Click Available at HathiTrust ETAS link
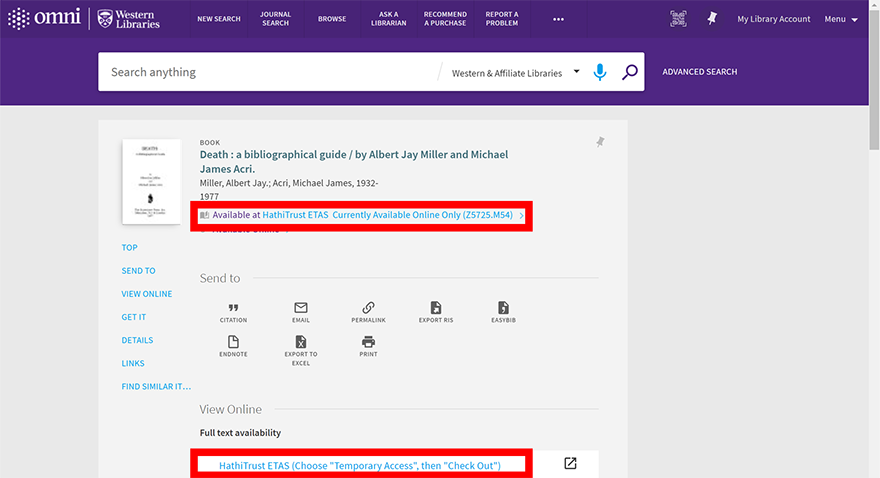 click(363, 215)
